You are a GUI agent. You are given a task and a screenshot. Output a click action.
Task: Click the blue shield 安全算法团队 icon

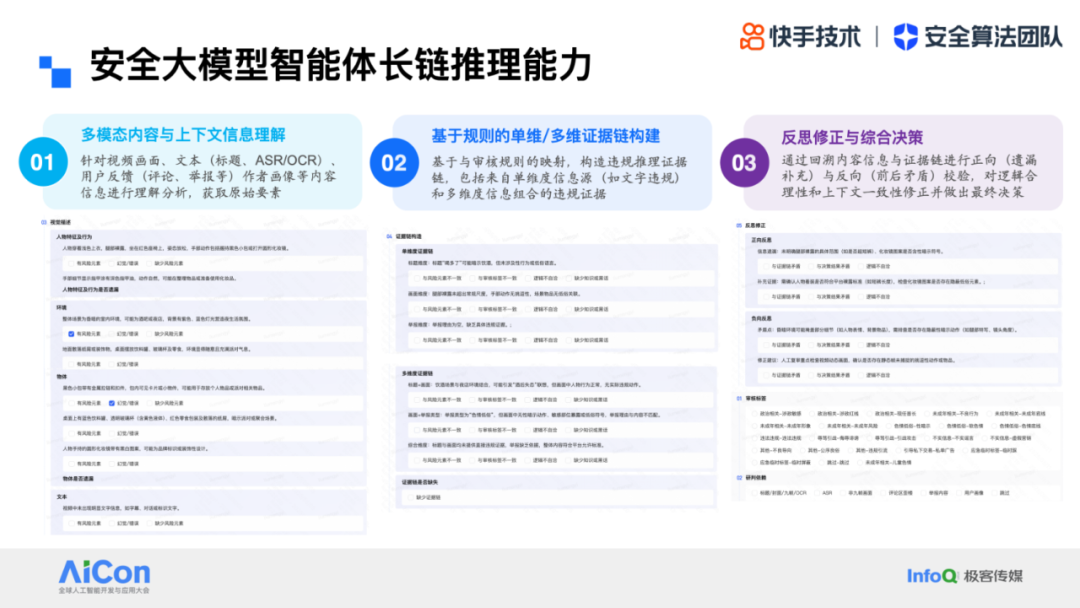point(906,36)
